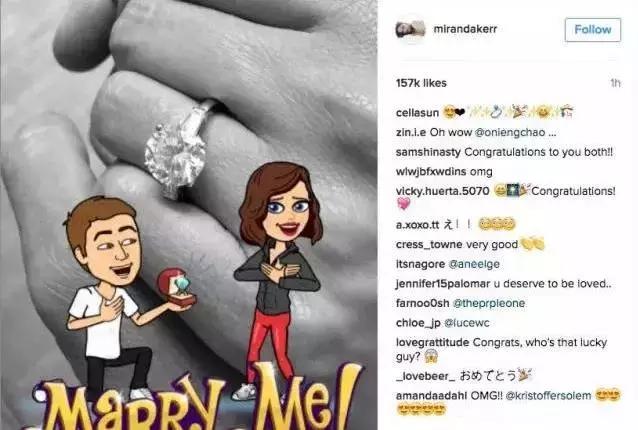
Task: Open wlwjbfxwdins commenter profile
Action: (430, 172)
